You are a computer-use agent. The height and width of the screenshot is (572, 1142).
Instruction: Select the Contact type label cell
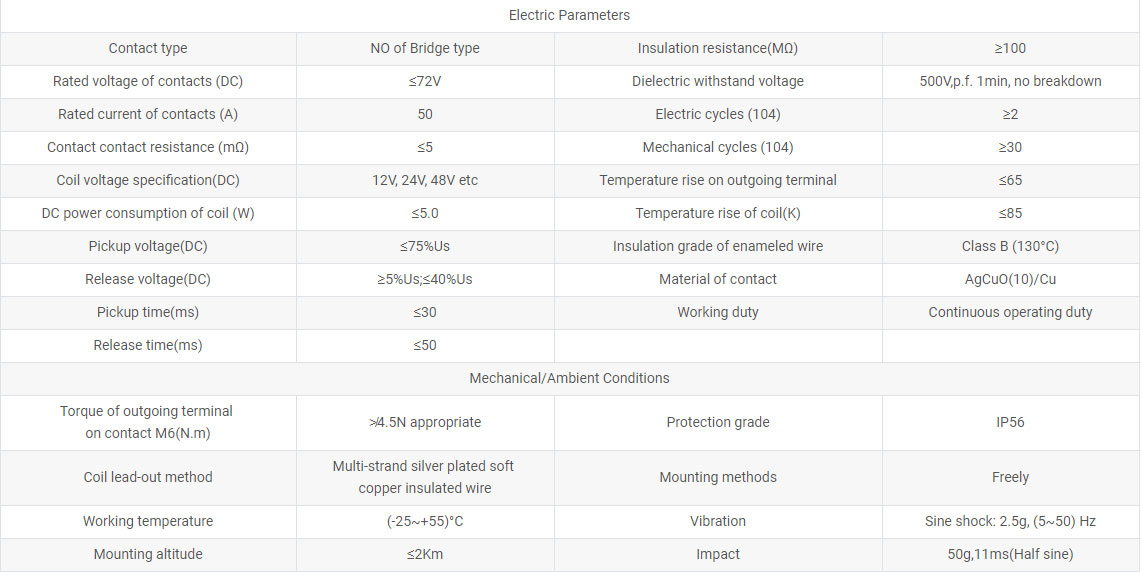pos(148,48)
